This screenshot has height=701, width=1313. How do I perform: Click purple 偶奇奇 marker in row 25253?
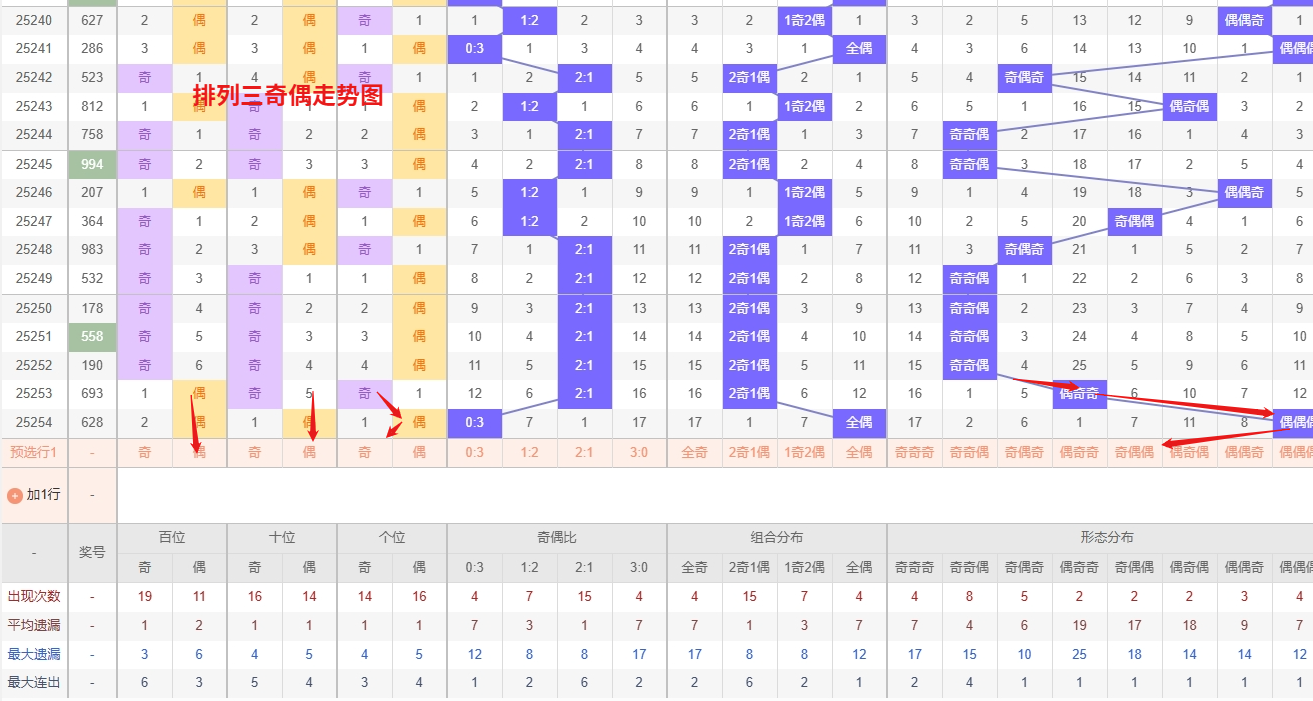pyautogui.click(x=1080, y=394)
